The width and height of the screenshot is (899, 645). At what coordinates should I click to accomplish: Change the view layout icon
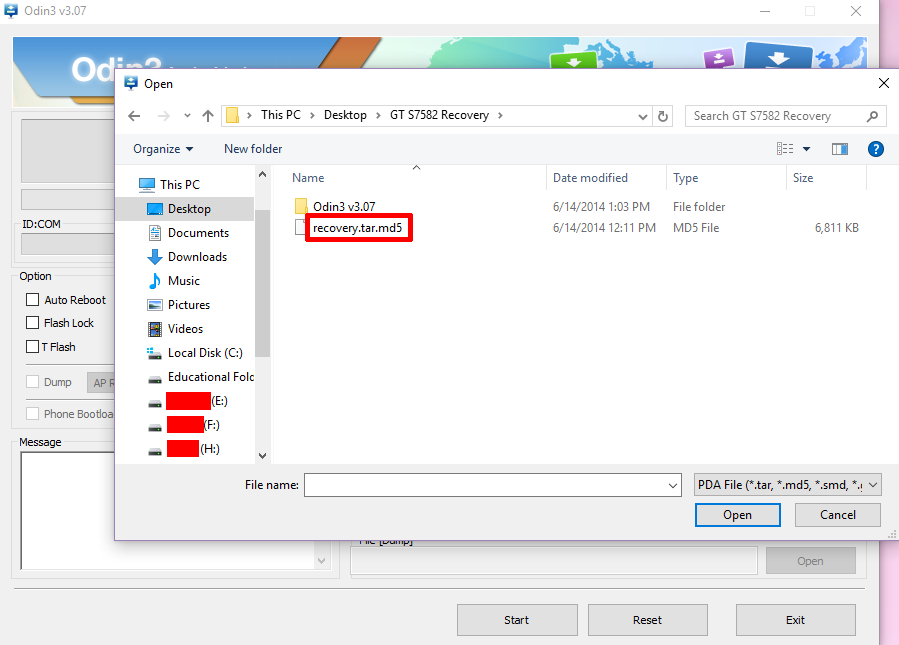(785, 149)
